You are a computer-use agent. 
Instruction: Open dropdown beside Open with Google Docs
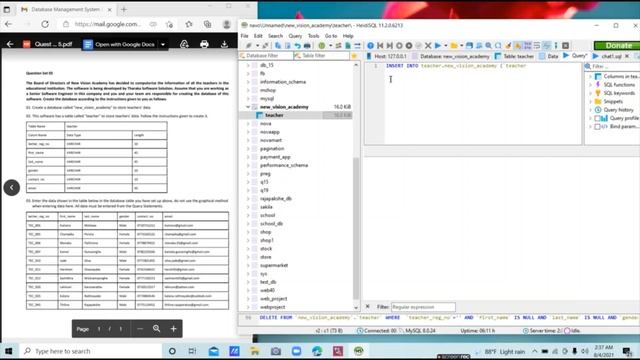pos(163,44)
